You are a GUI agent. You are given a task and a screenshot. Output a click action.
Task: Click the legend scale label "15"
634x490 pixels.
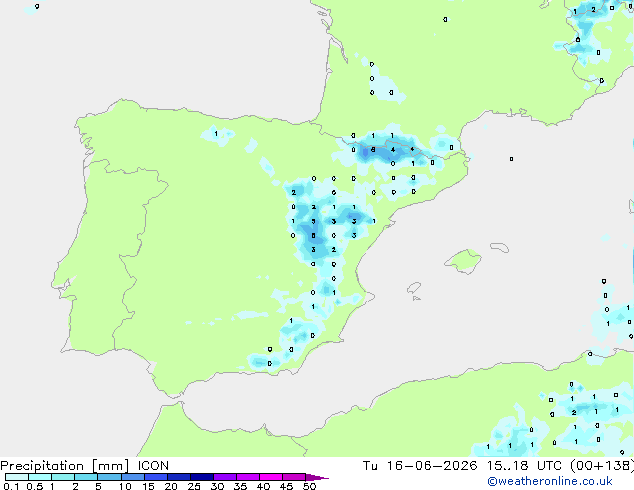[x=148, y=486]
